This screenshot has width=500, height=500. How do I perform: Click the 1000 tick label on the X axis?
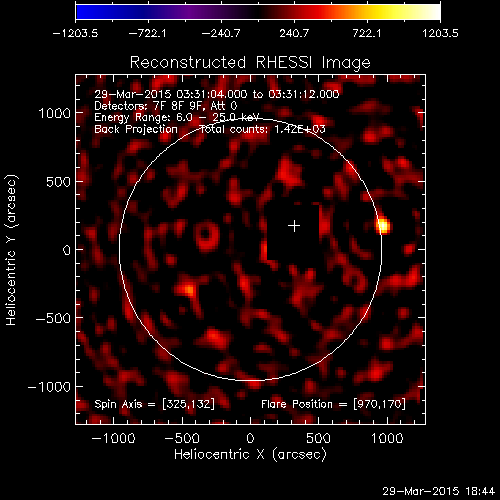pyautogui.click(x=387, y=438)
